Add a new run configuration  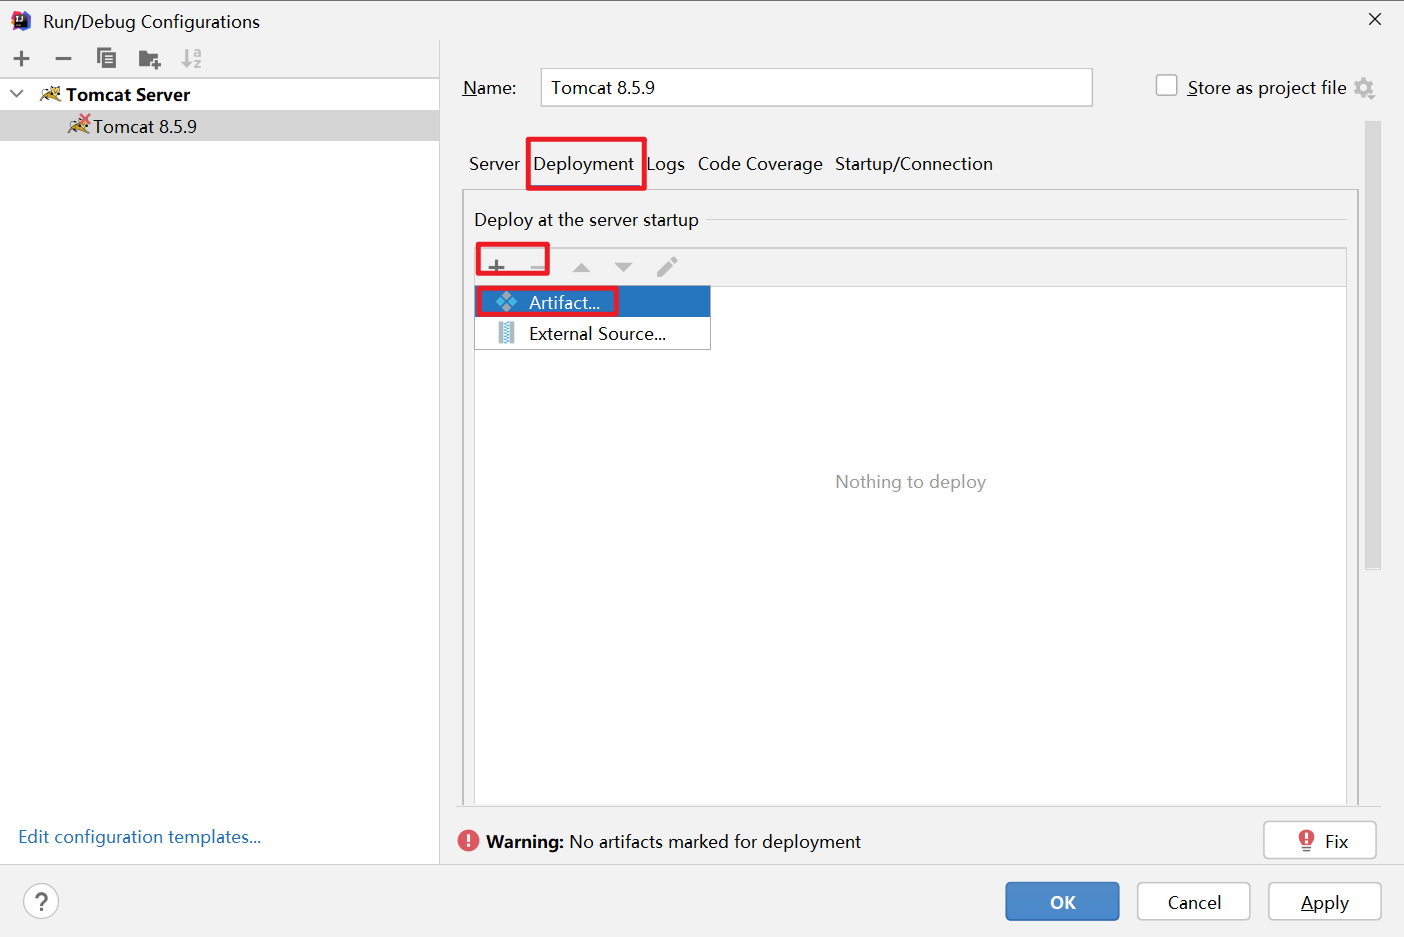pos(21,58)
